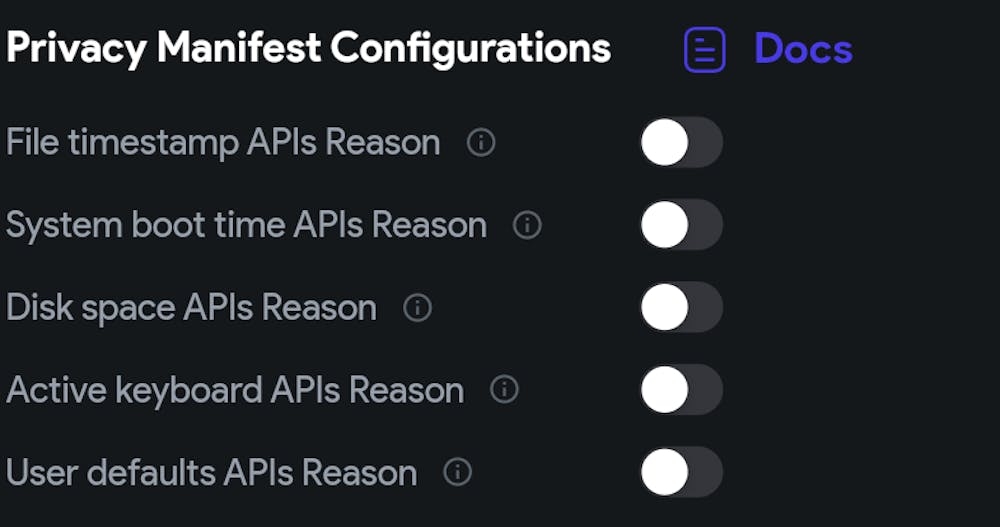Viewport: 1000px width, 527px height.
Task: Click the white knob of the Disk space switch
Action: coord(665,307)
